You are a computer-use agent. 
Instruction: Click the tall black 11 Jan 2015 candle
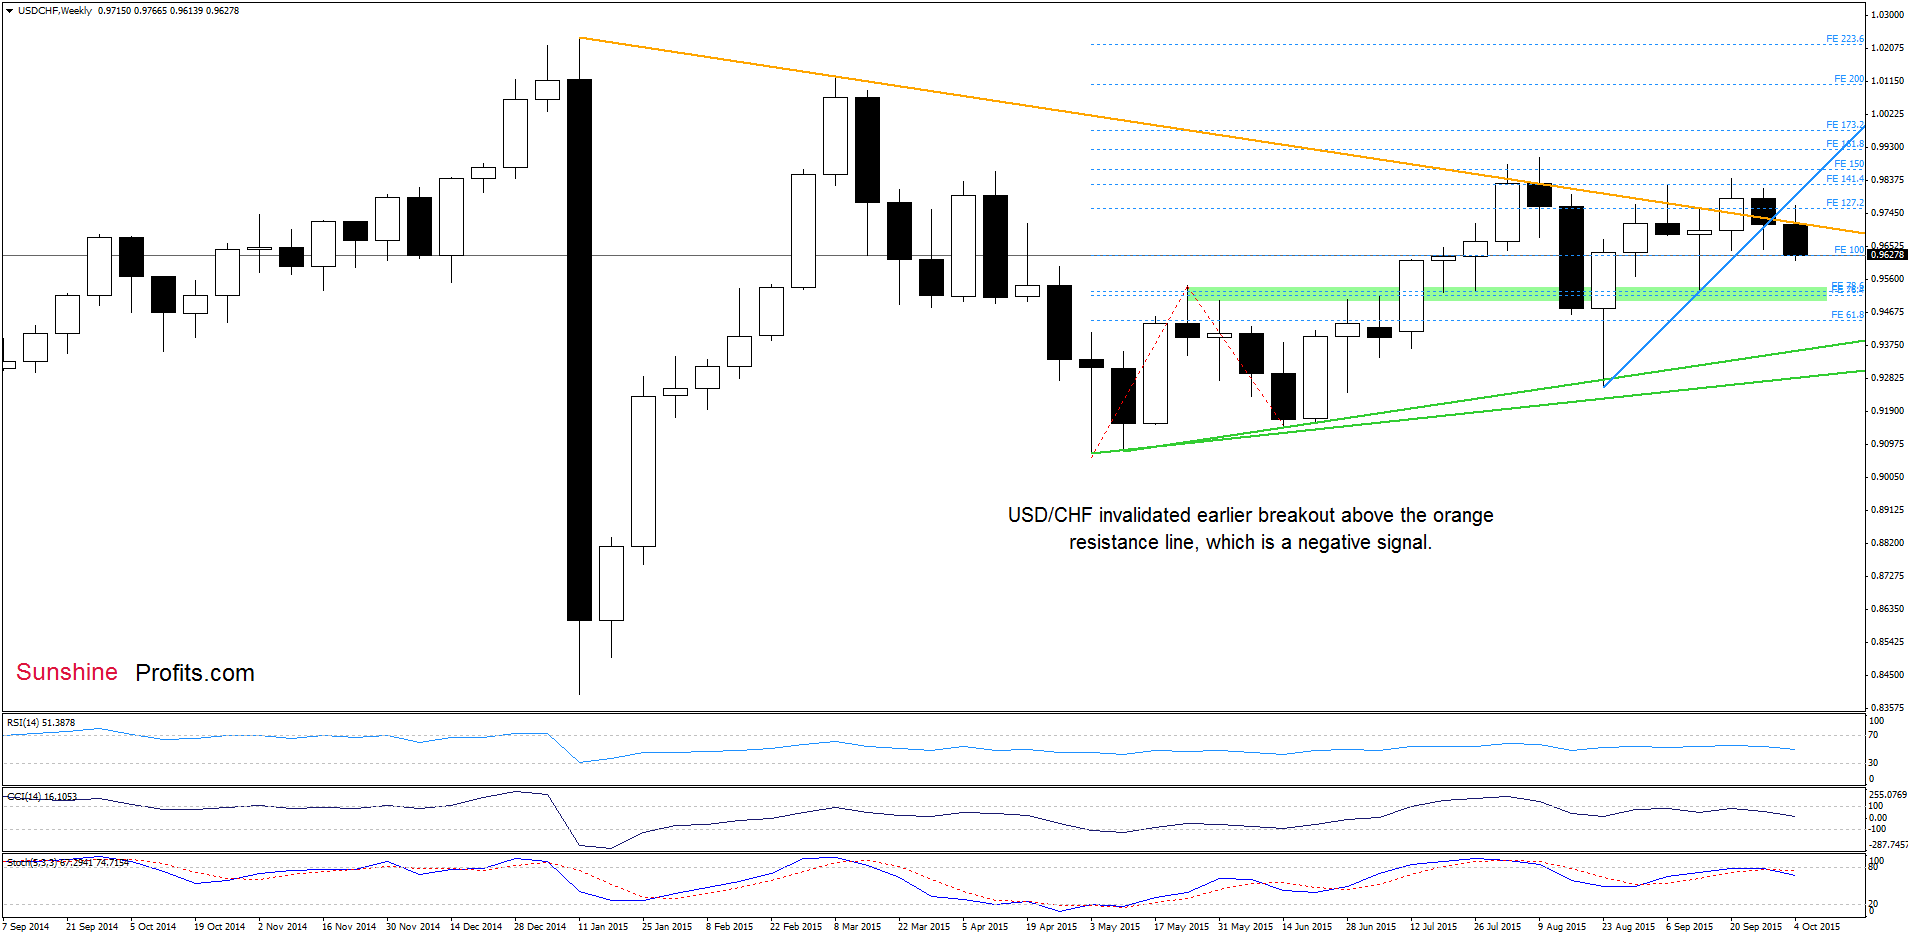tap(579, 350)
